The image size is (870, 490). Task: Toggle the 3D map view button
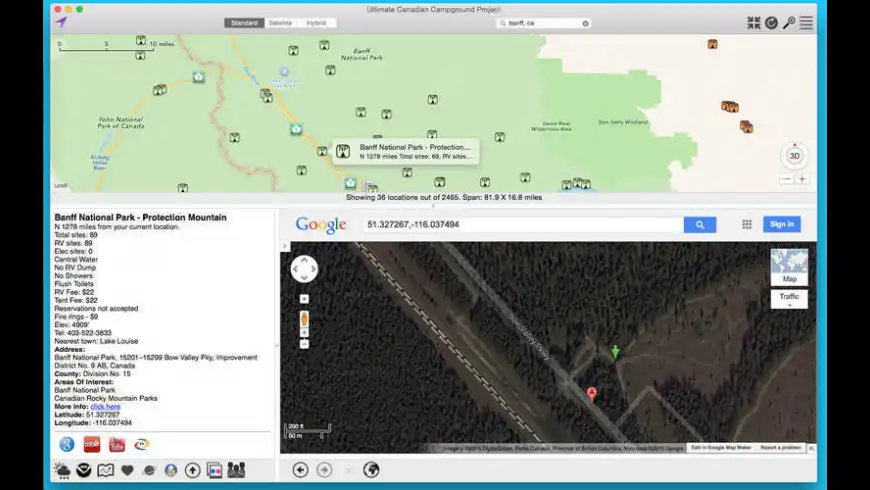(795, 156)
